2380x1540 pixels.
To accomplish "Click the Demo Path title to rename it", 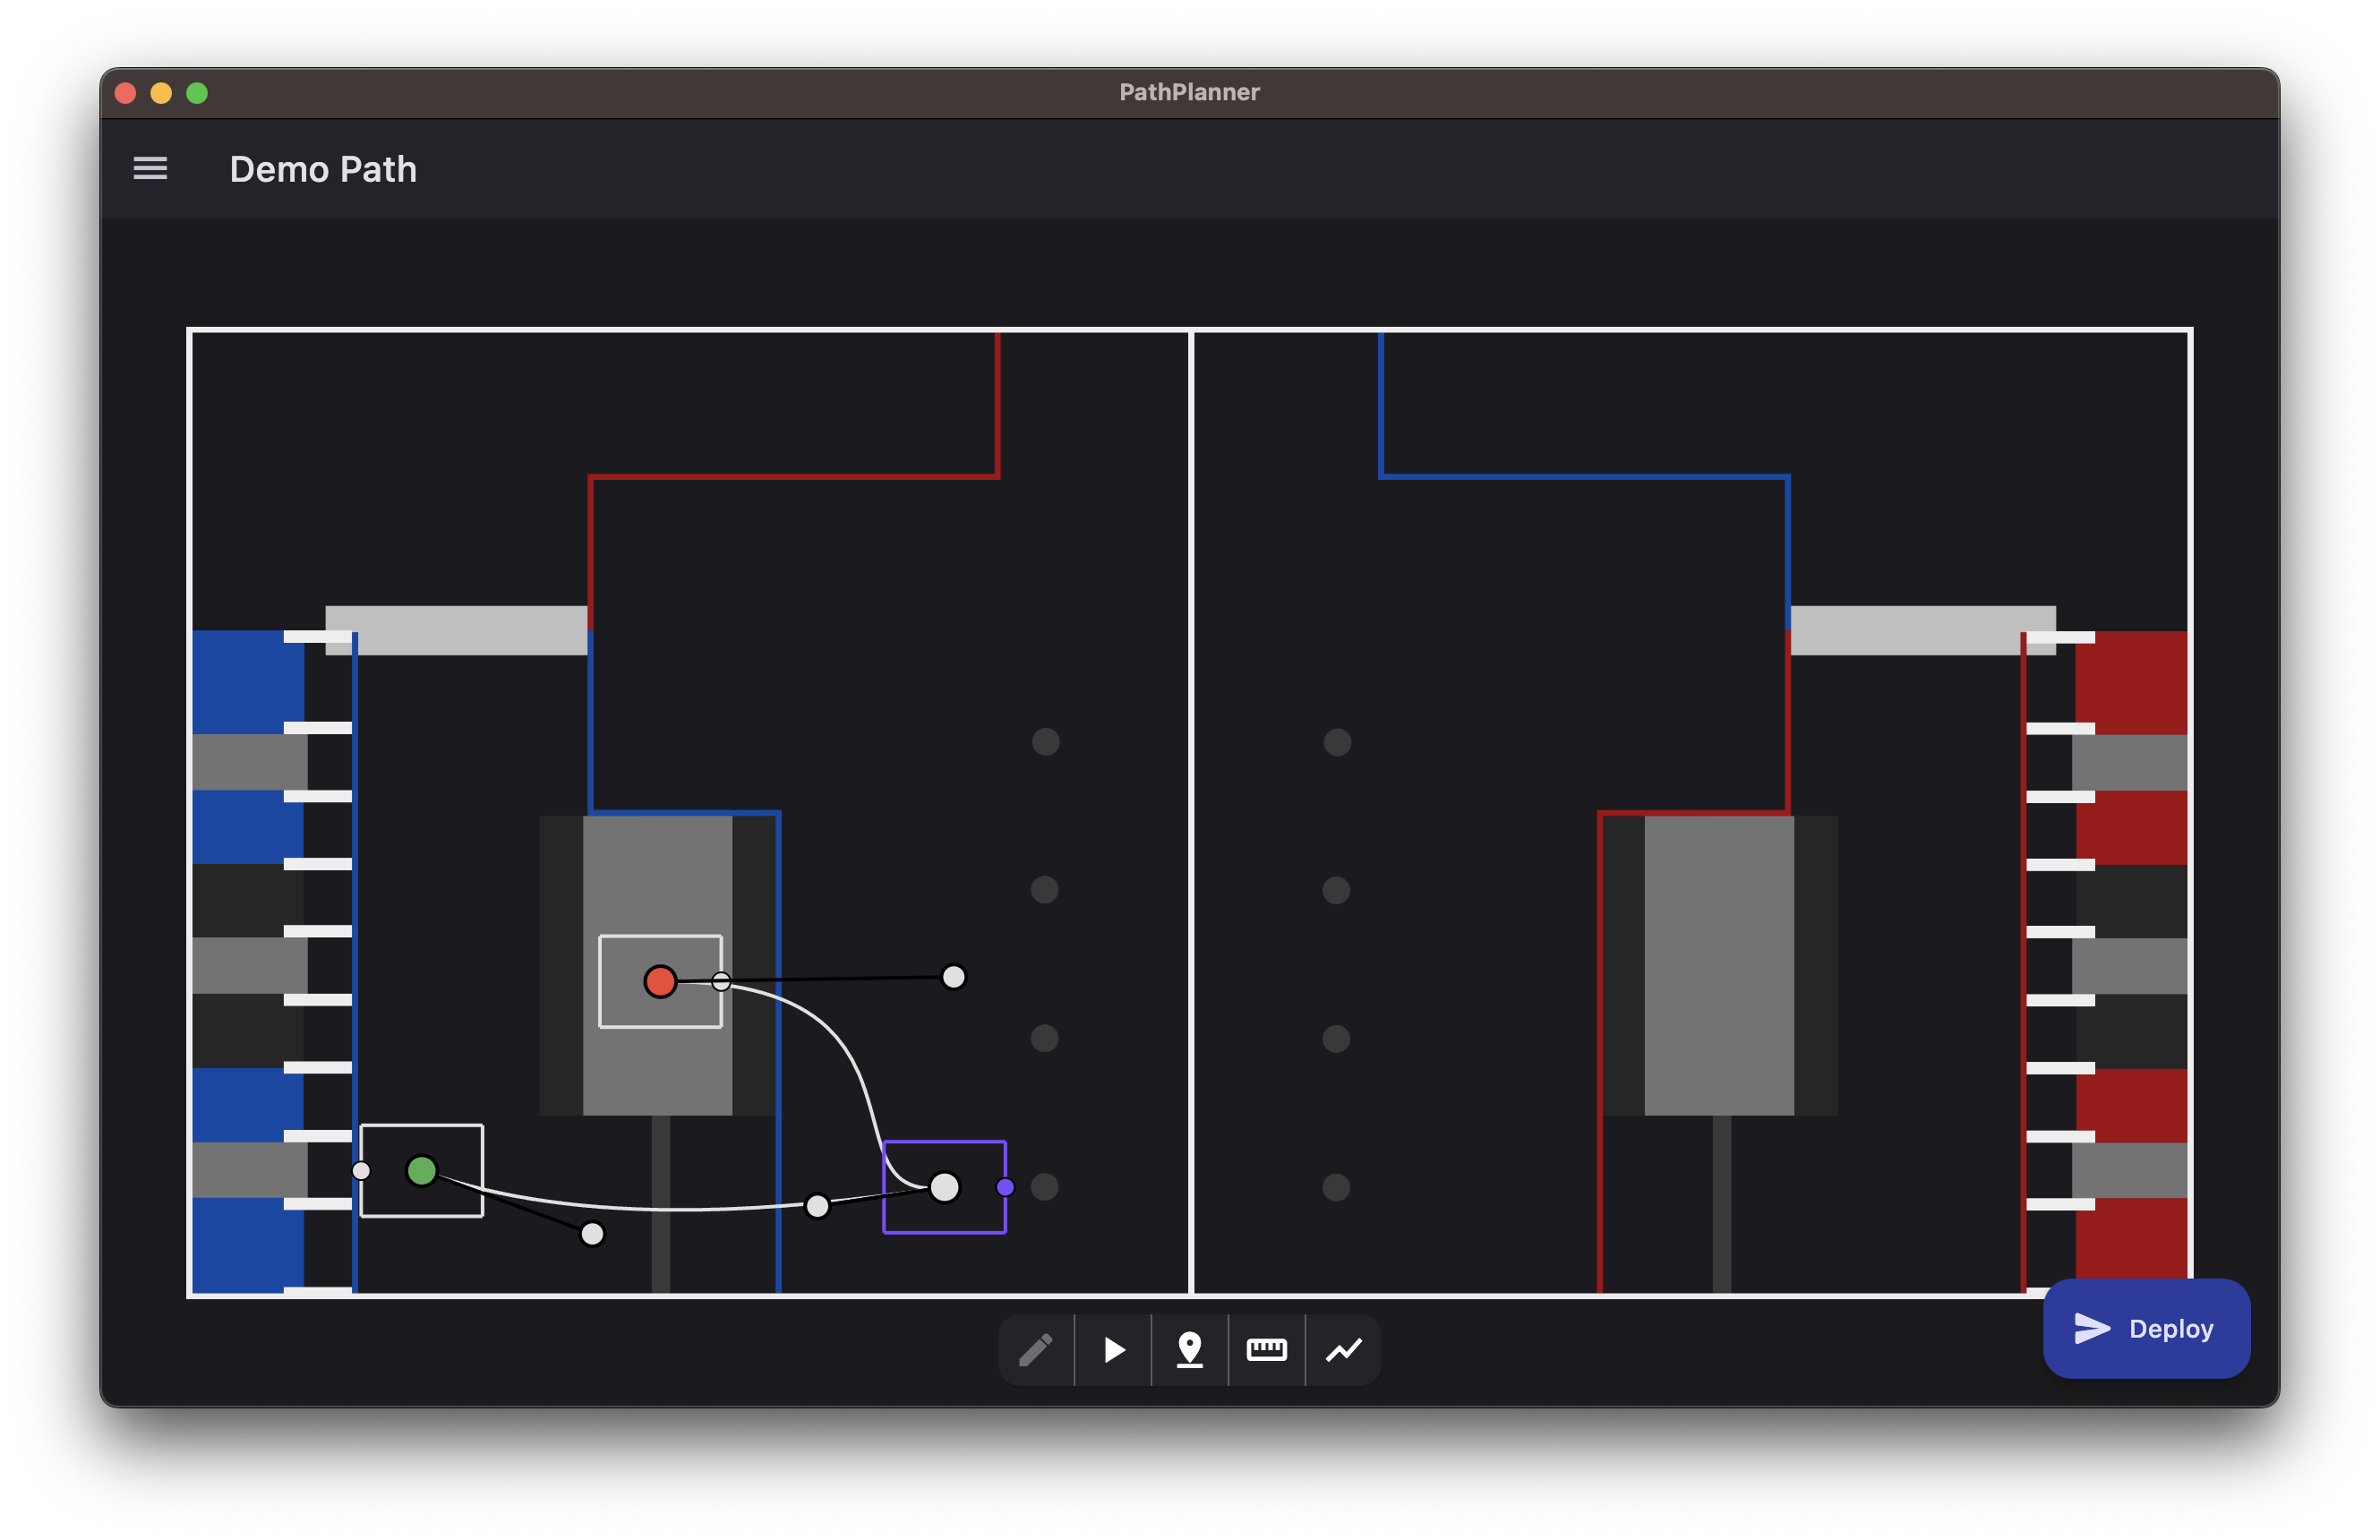I will pyautogui.click(x=323, y=168).
